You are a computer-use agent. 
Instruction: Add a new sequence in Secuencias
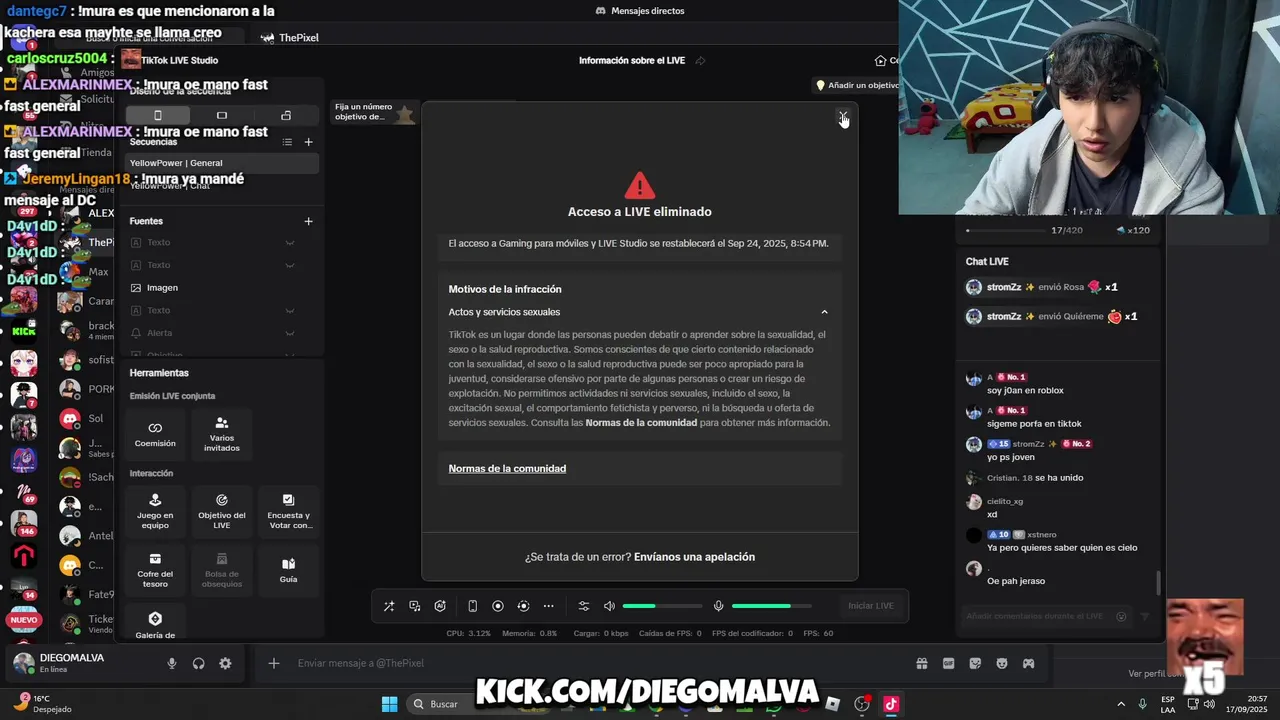(x=308, y=142)
